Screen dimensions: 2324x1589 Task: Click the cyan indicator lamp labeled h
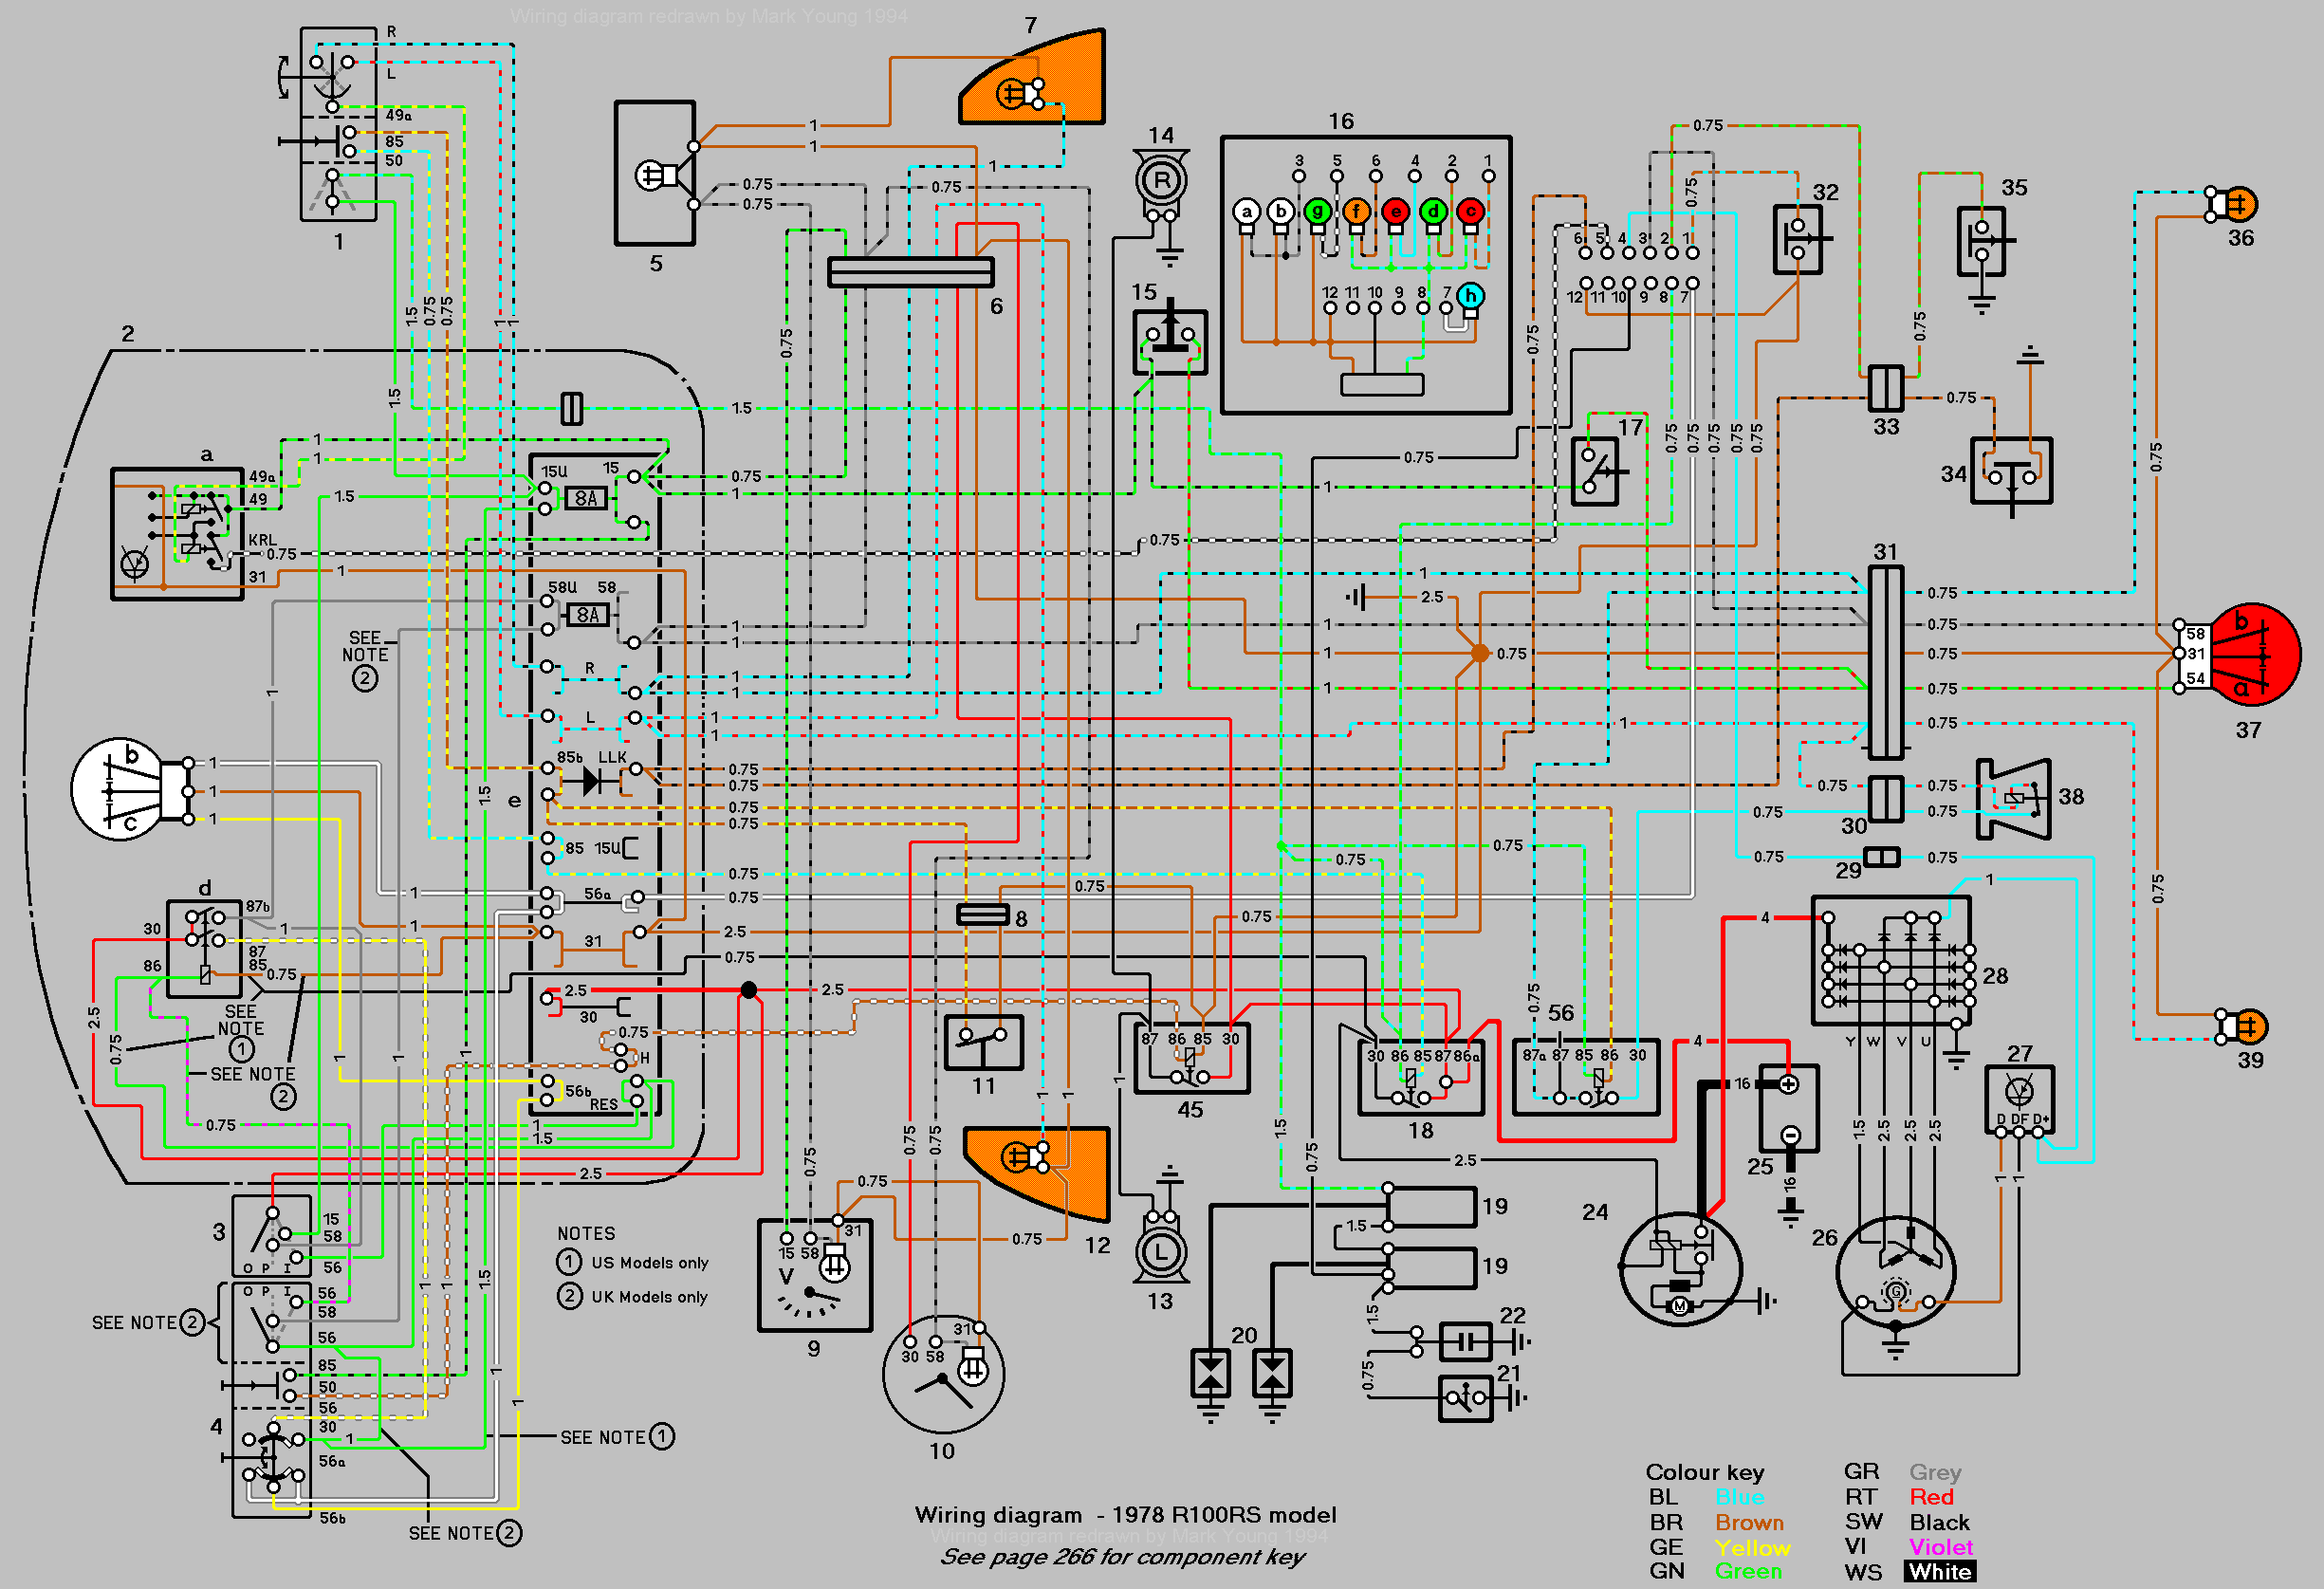point(1470,296)
